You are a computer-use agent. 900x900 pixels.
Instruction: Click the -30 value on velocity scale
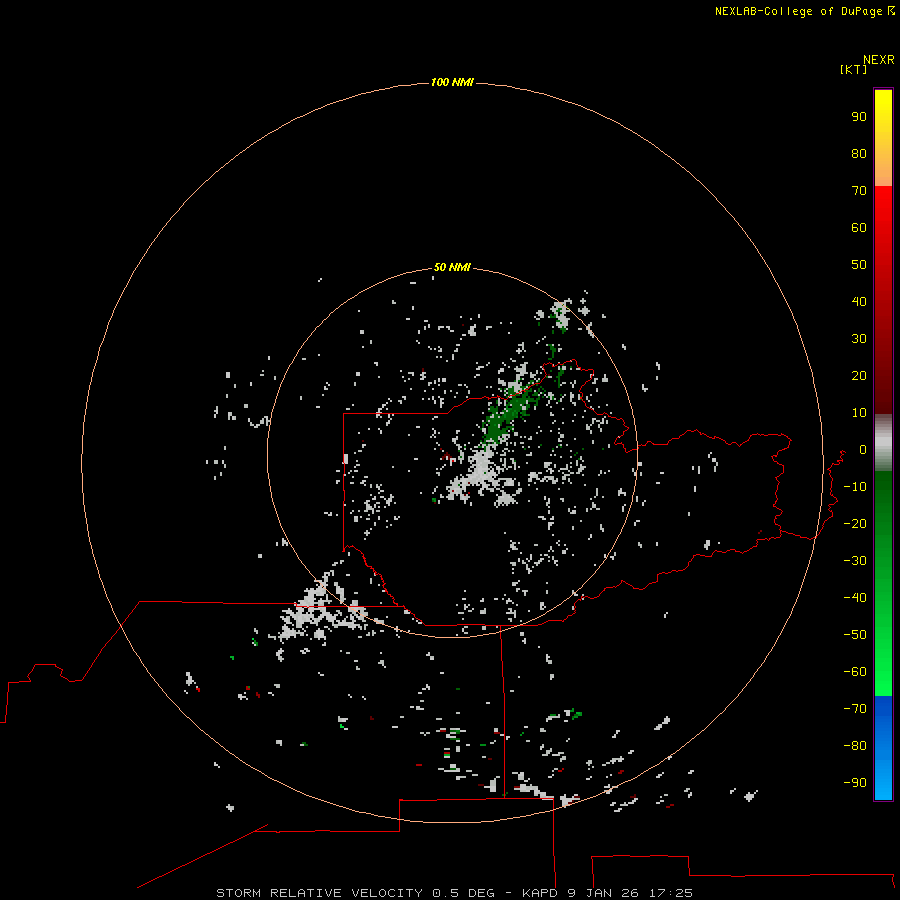tap(855, 561)
